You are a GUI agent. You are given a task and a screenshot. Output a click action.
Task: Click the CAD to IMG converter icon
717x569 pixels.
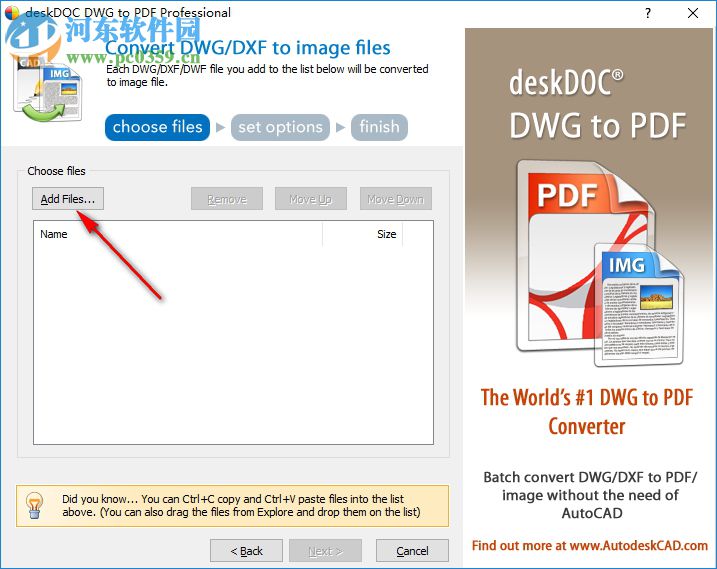48,90
